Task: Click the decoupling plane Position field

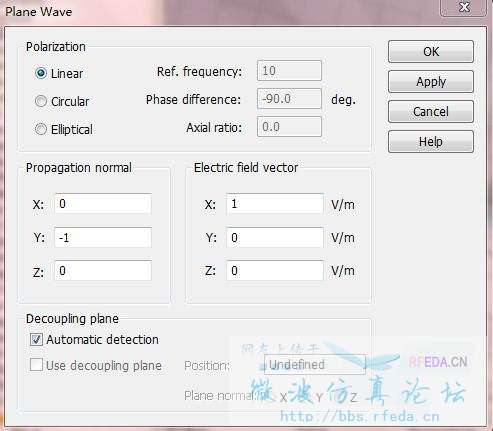Action: click(x=315, y=364)
